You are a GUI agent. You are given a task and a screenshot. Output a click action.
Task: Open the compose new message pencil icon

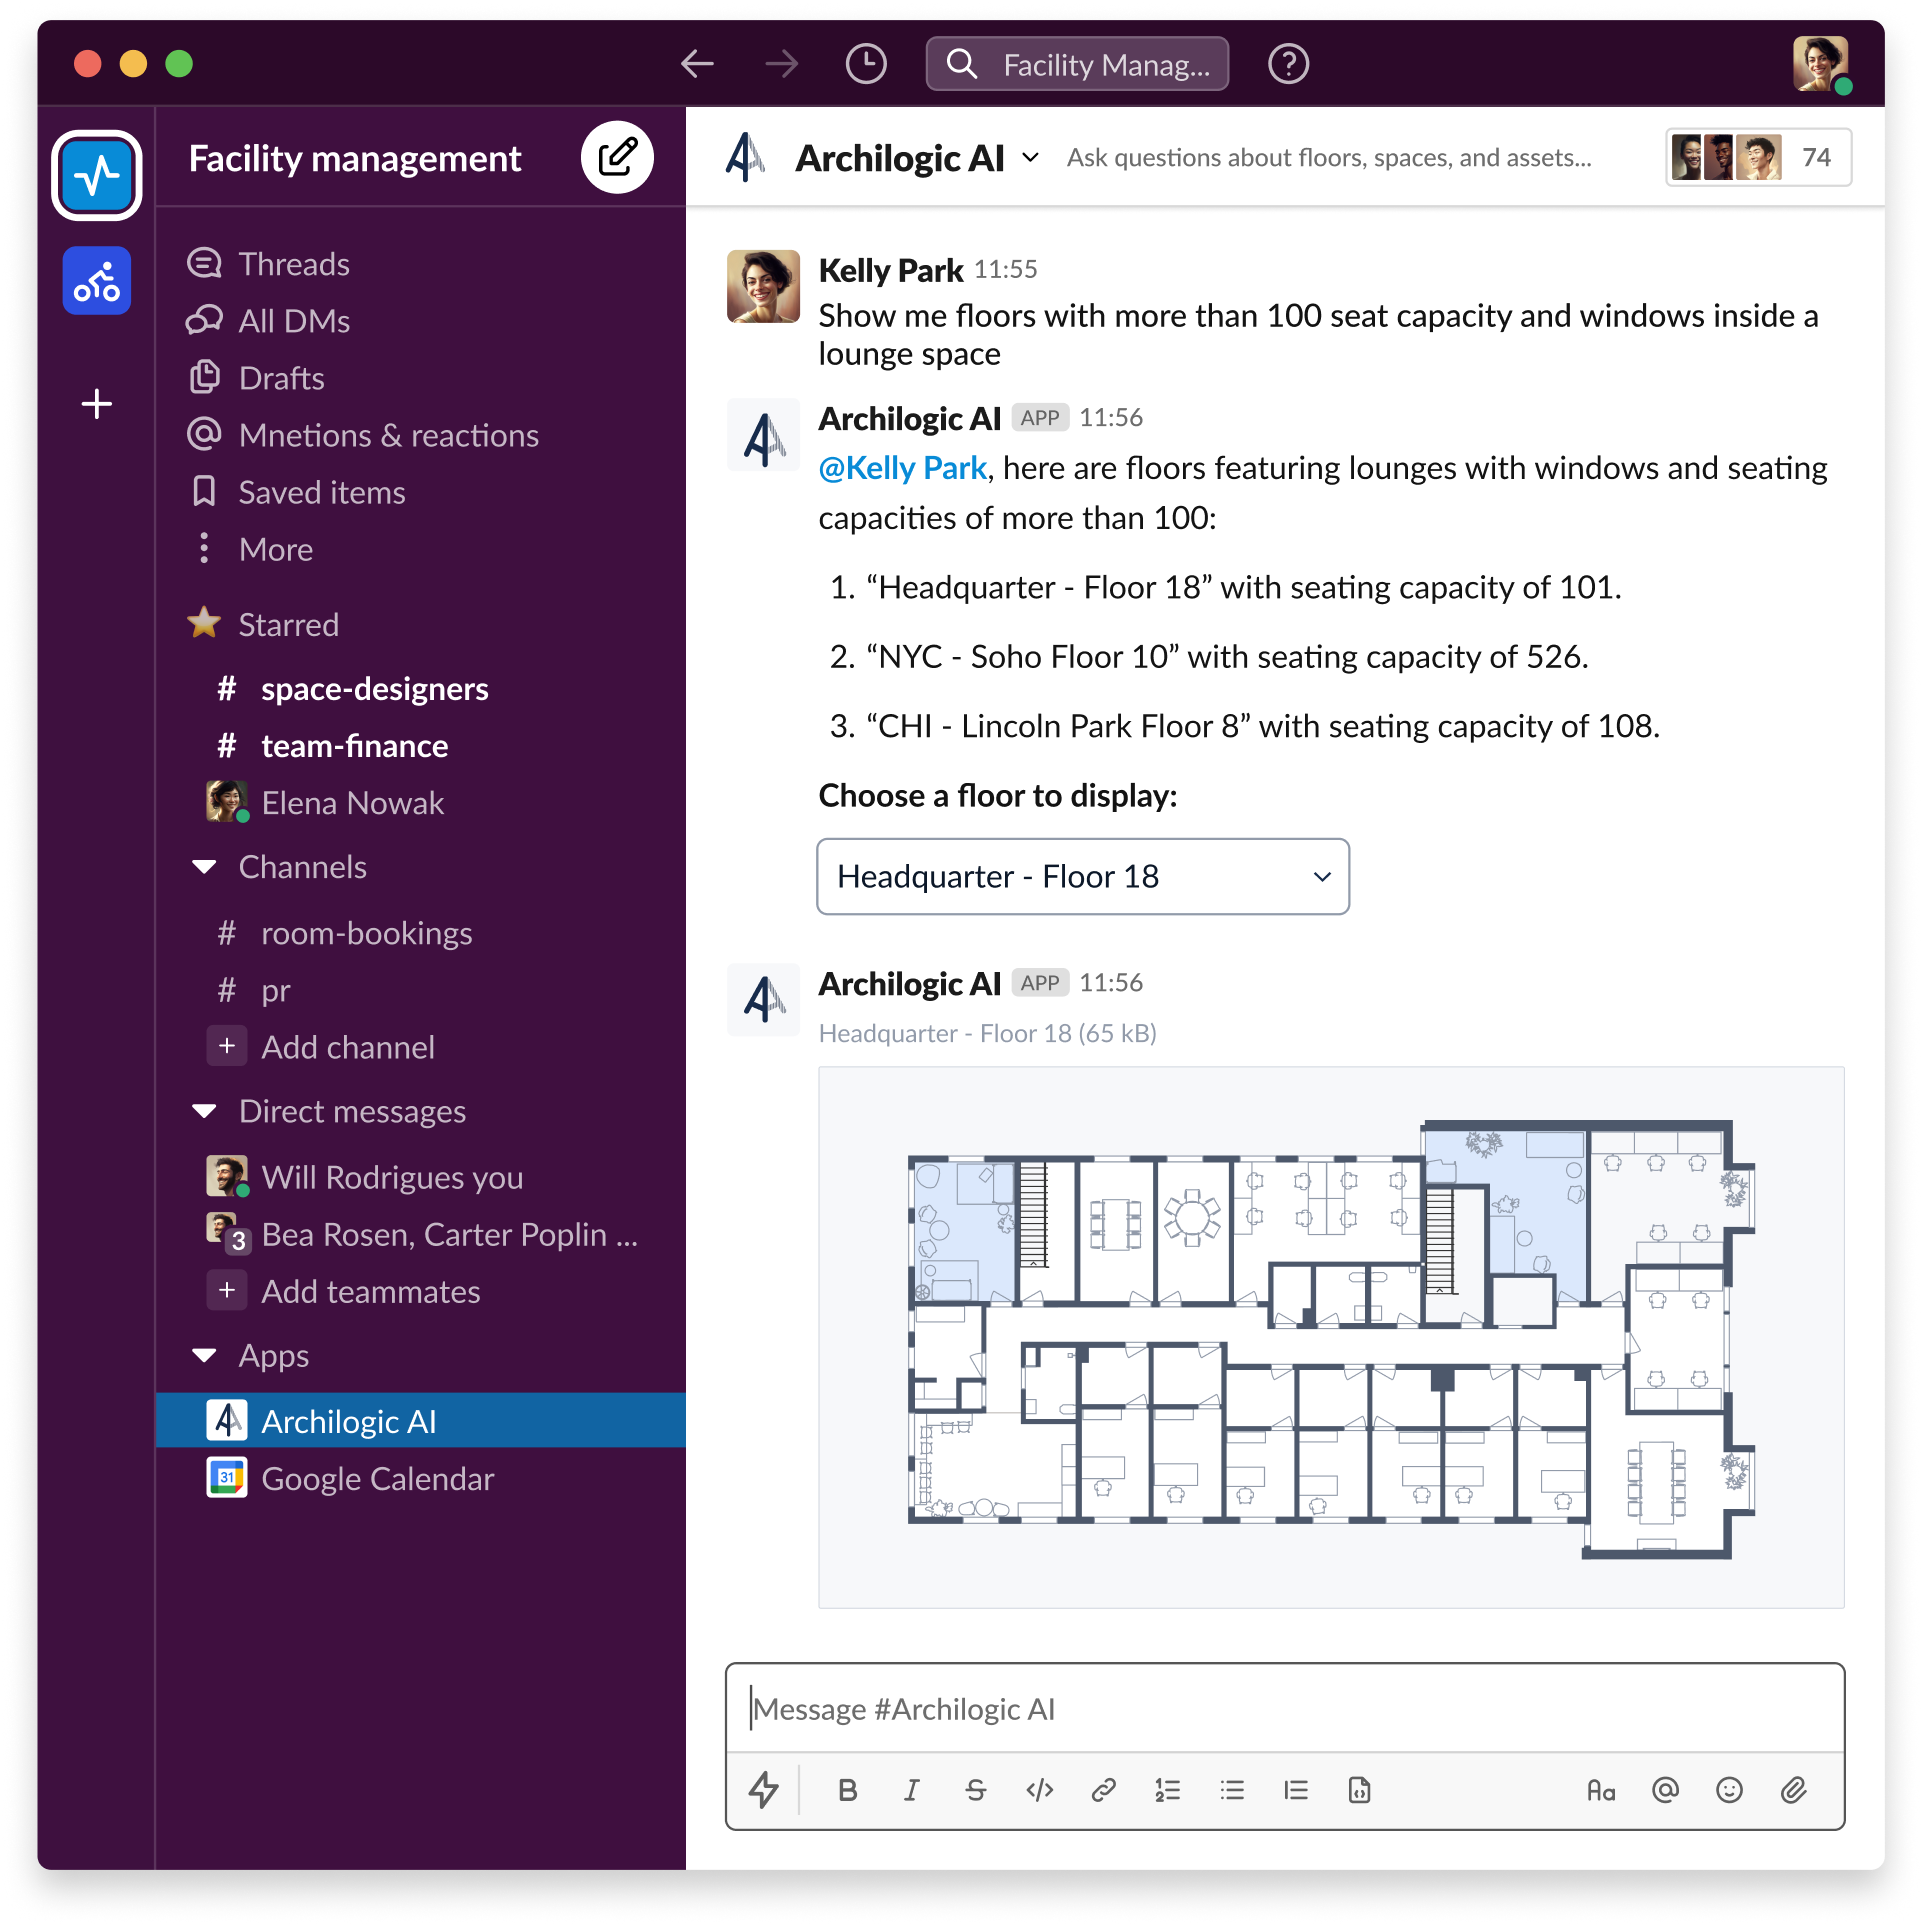coord(617,156)
